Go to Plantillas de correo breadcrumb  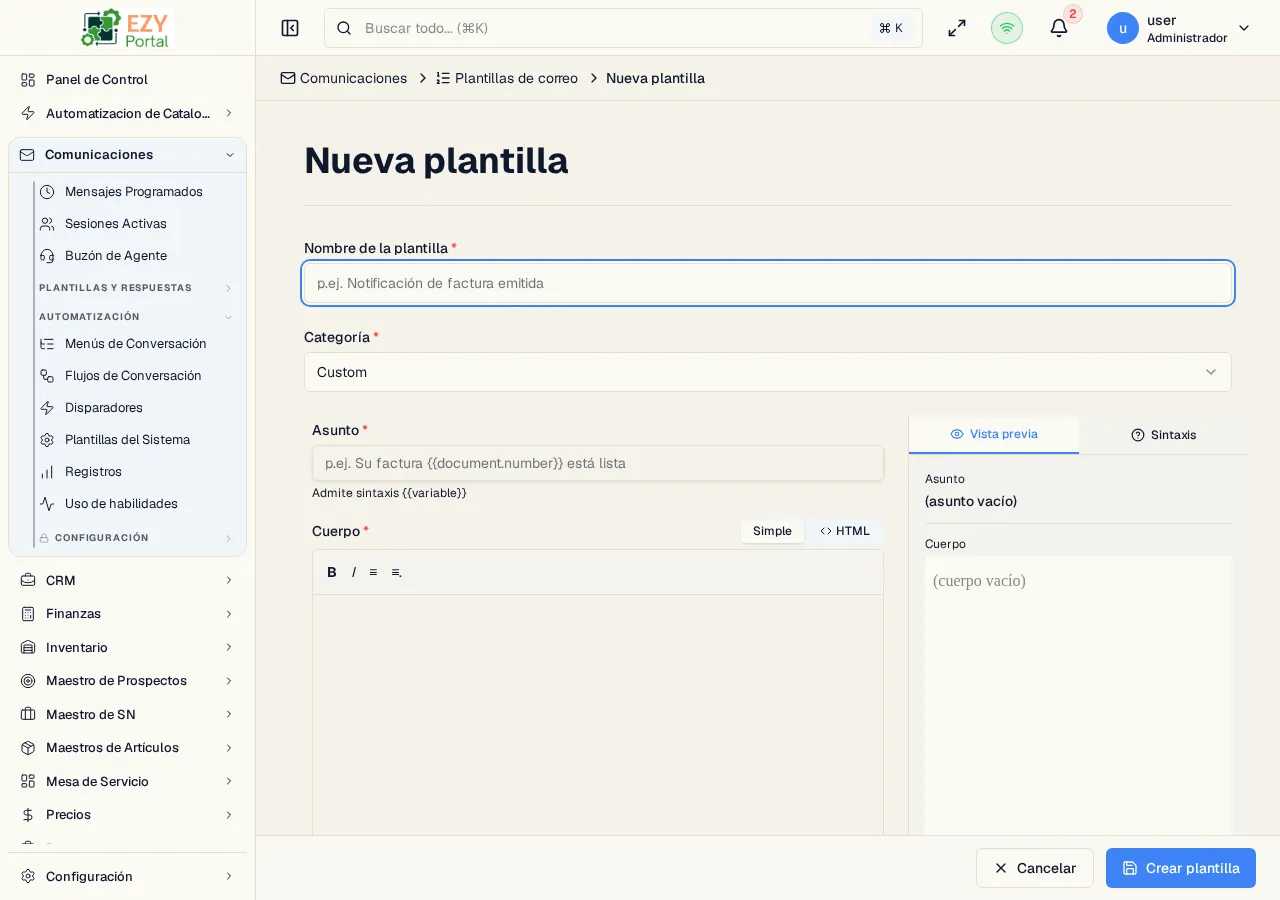click(x=507, y=78)
